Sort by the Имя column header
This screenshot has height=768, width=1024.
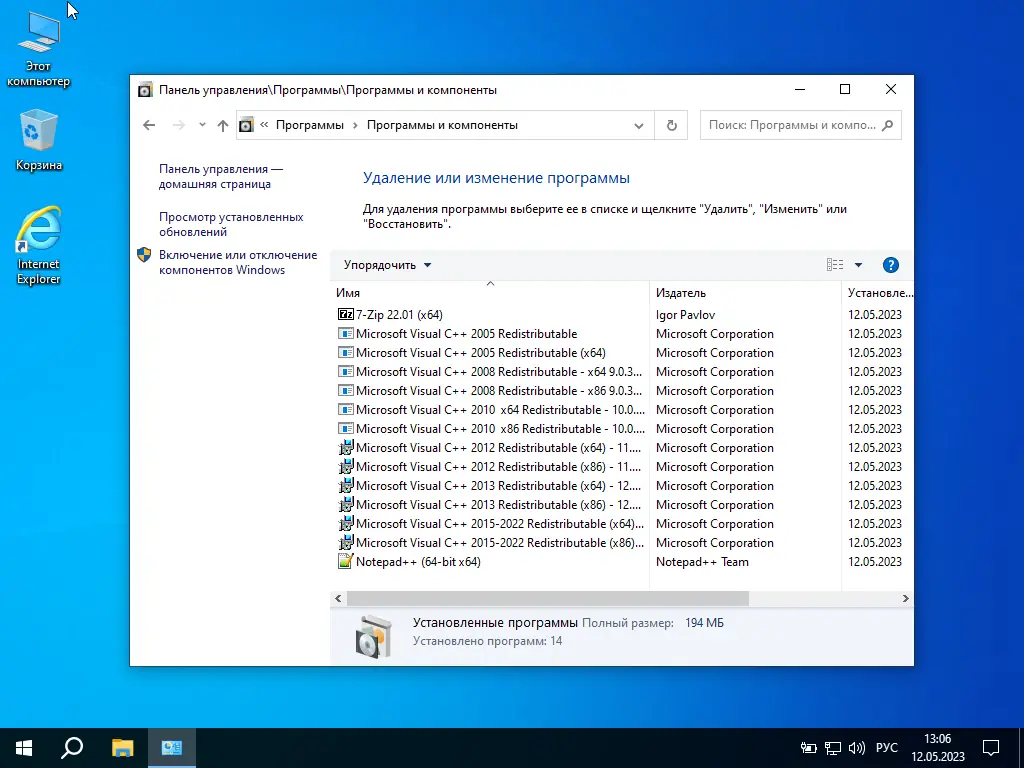point(490,293)
